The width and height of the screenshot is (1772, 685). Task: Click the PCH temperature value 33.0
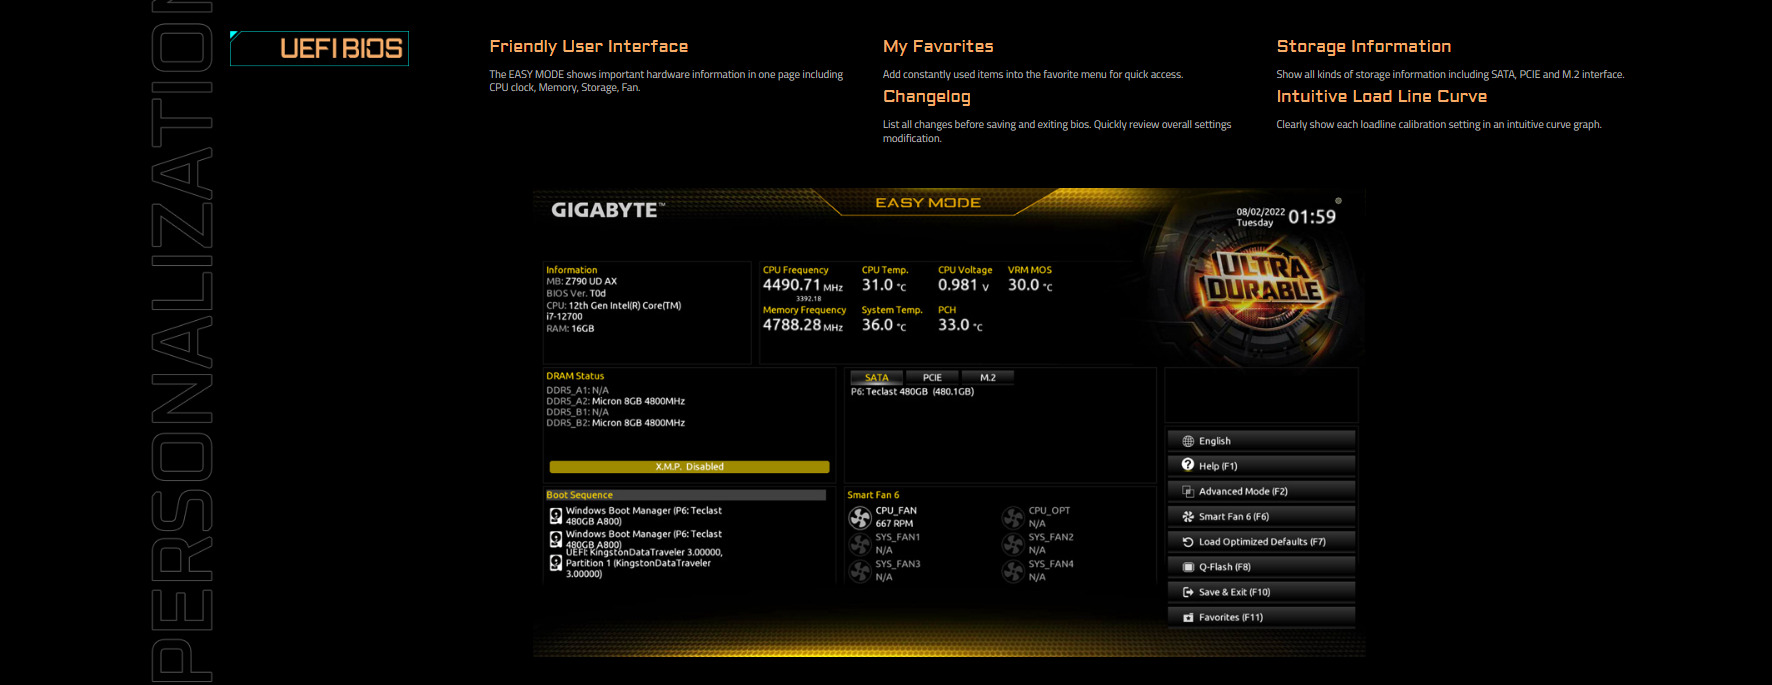pos(960,325)
